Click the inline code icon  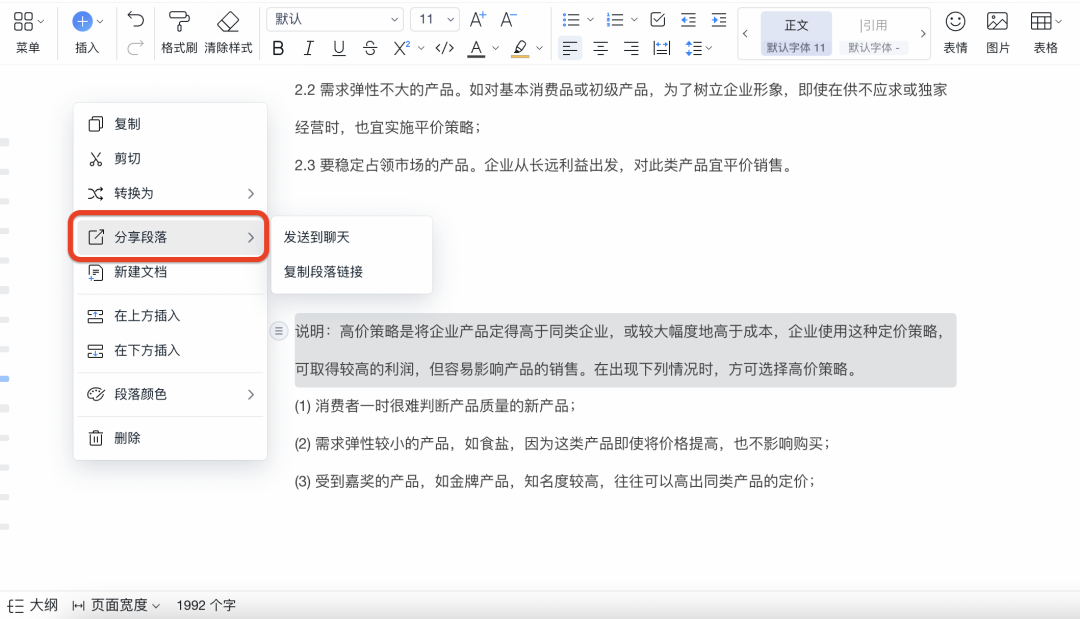point(446,48)
